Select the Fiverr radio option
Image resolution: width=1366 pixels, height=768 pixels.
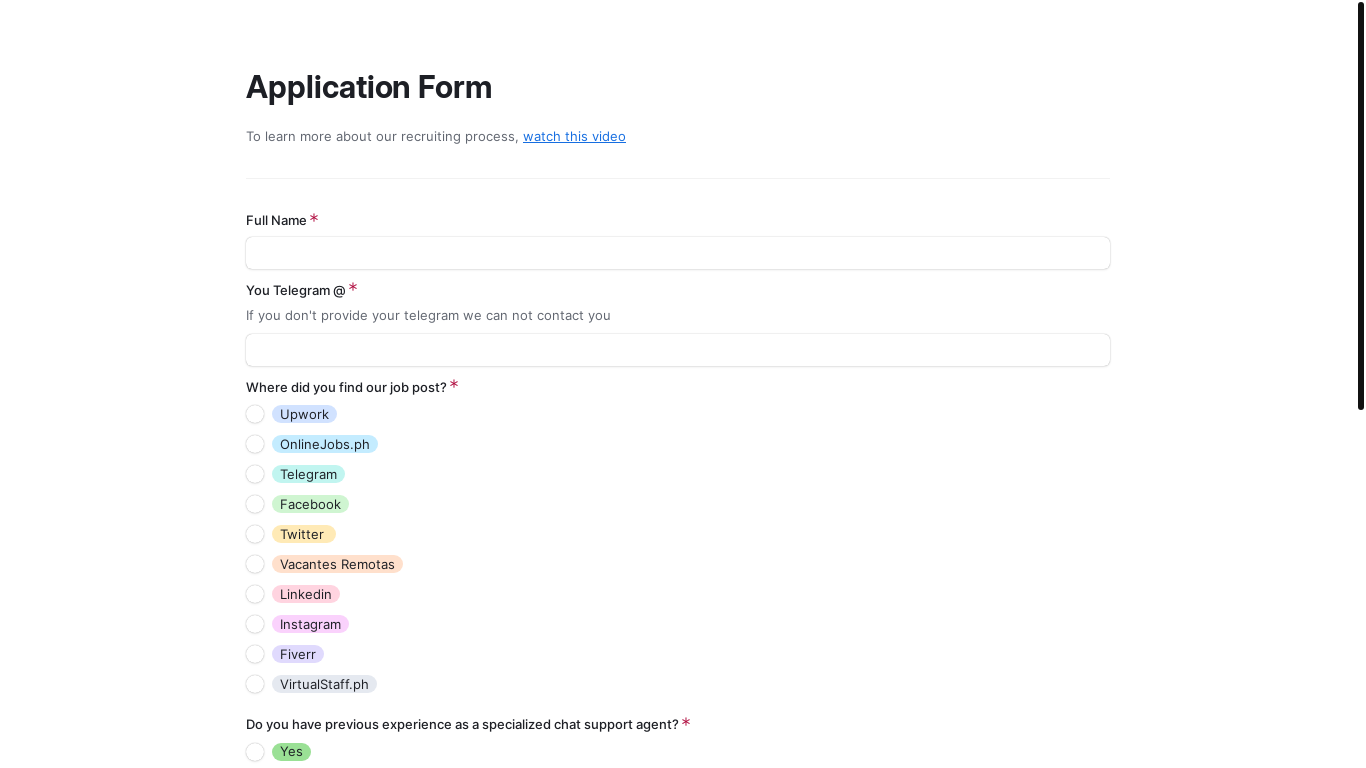click(255, 654)
